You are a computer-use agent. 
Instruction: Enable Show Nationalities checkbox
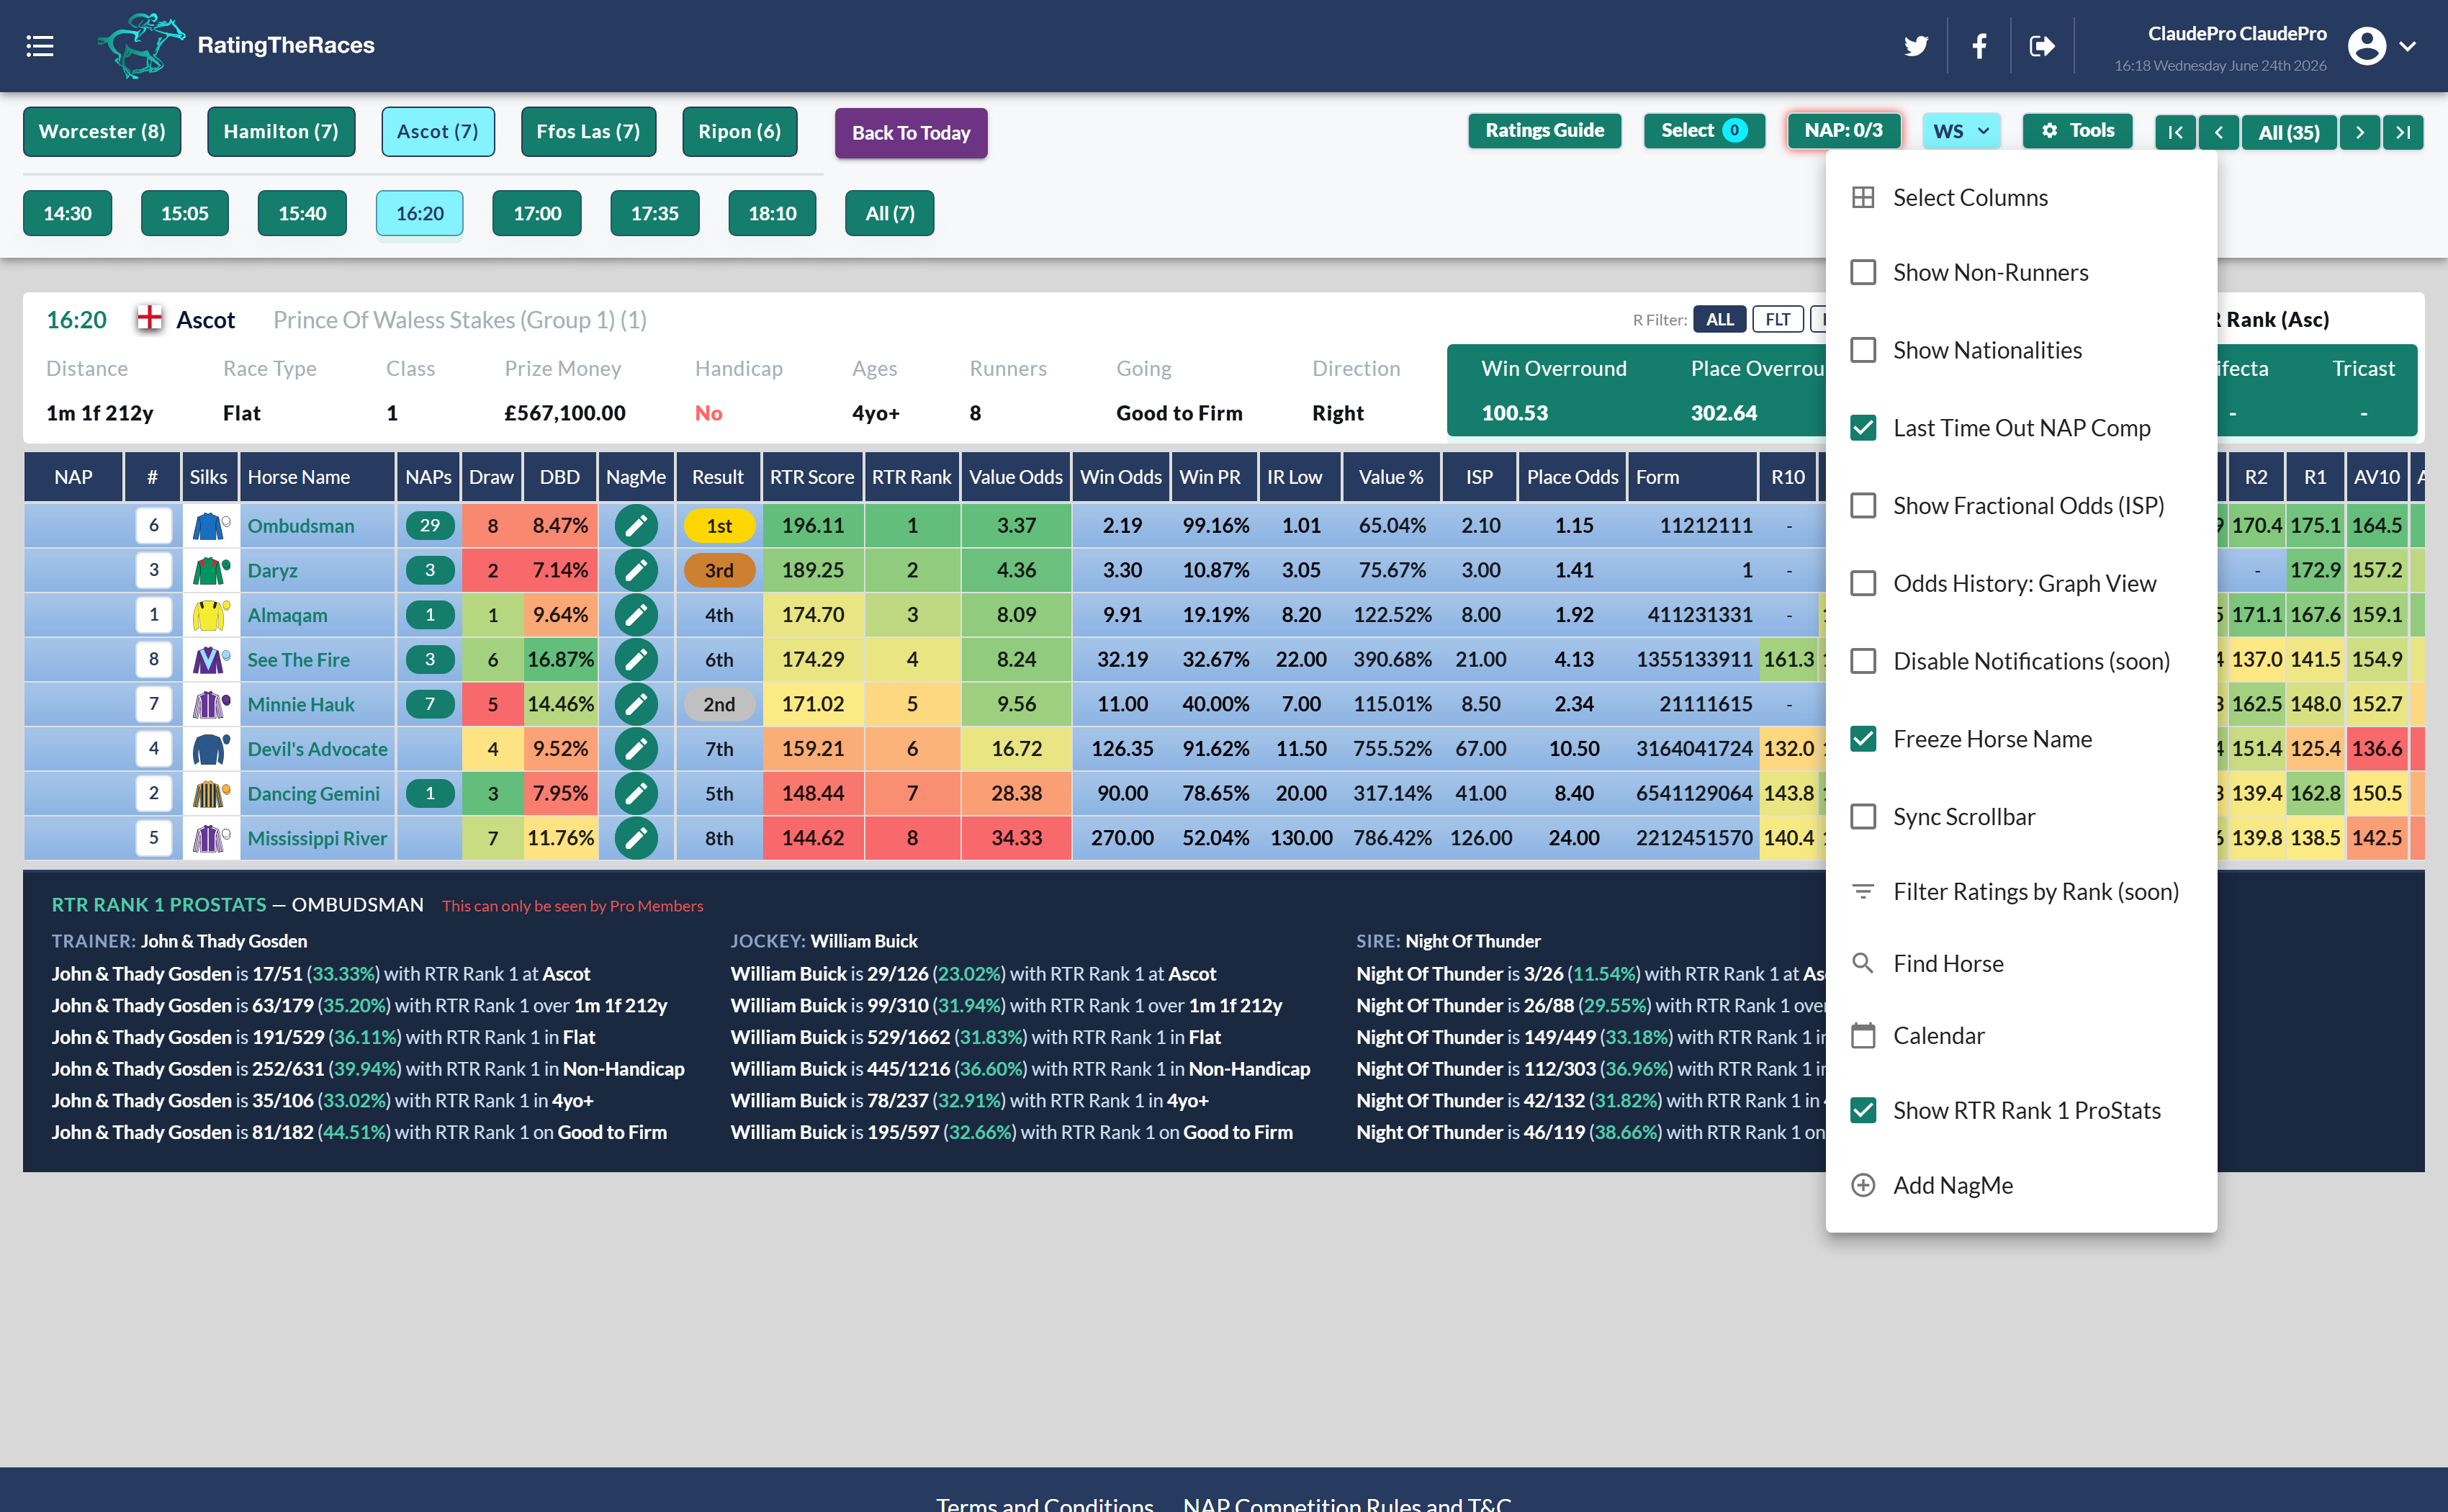1862,350
